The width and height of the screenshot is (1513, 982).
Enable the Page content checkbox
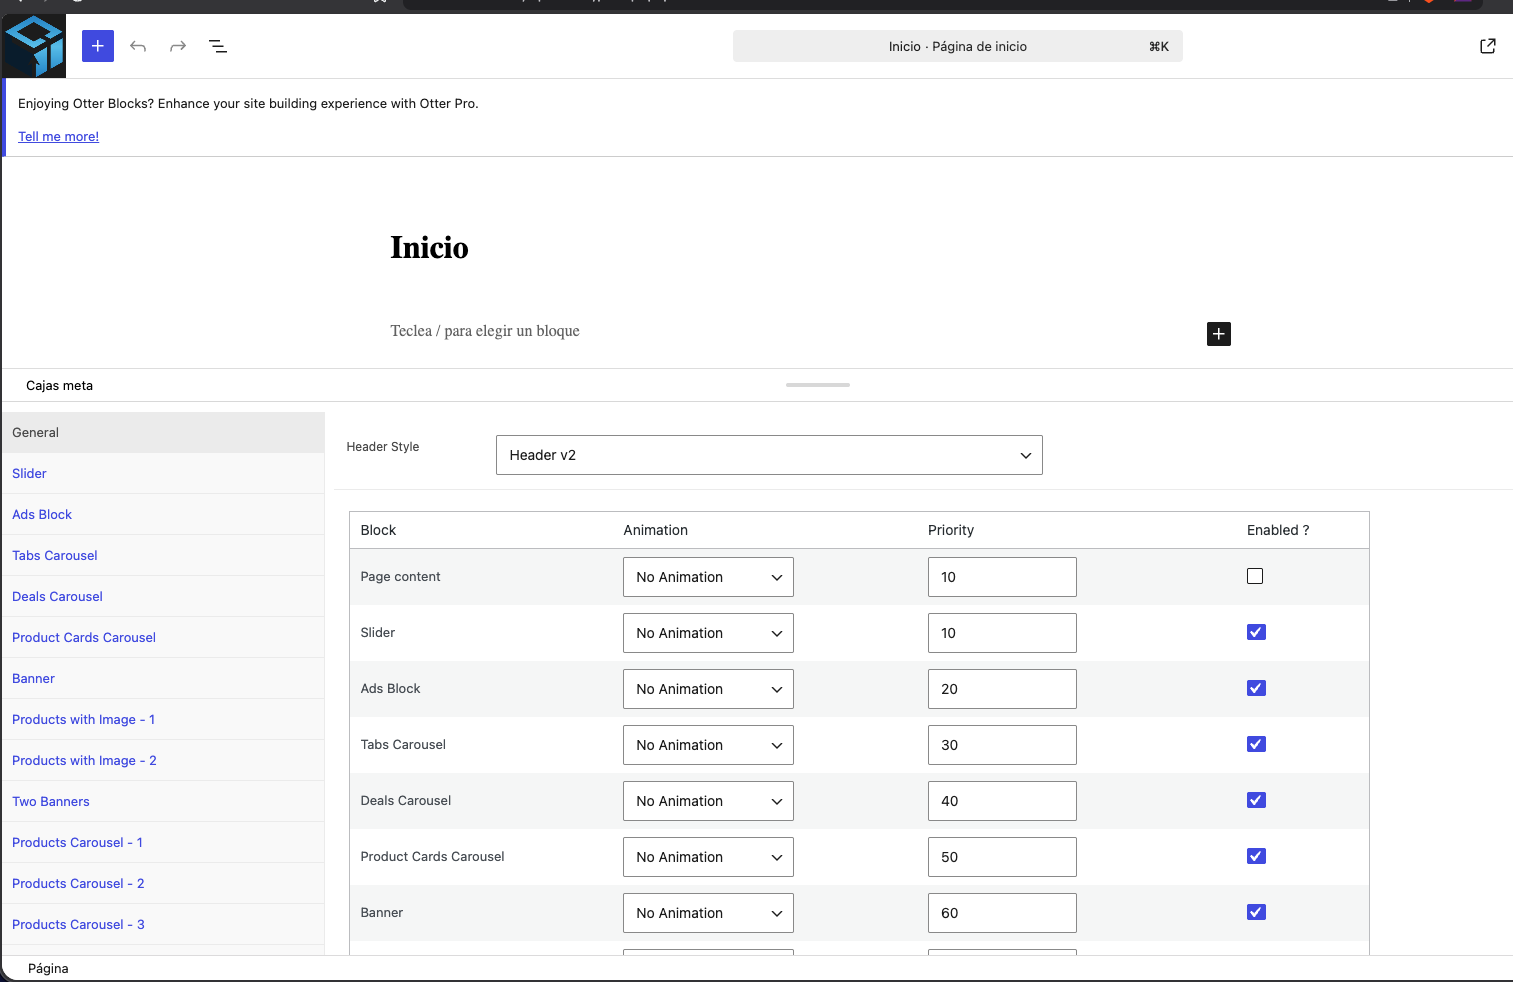click(1255, 576)
